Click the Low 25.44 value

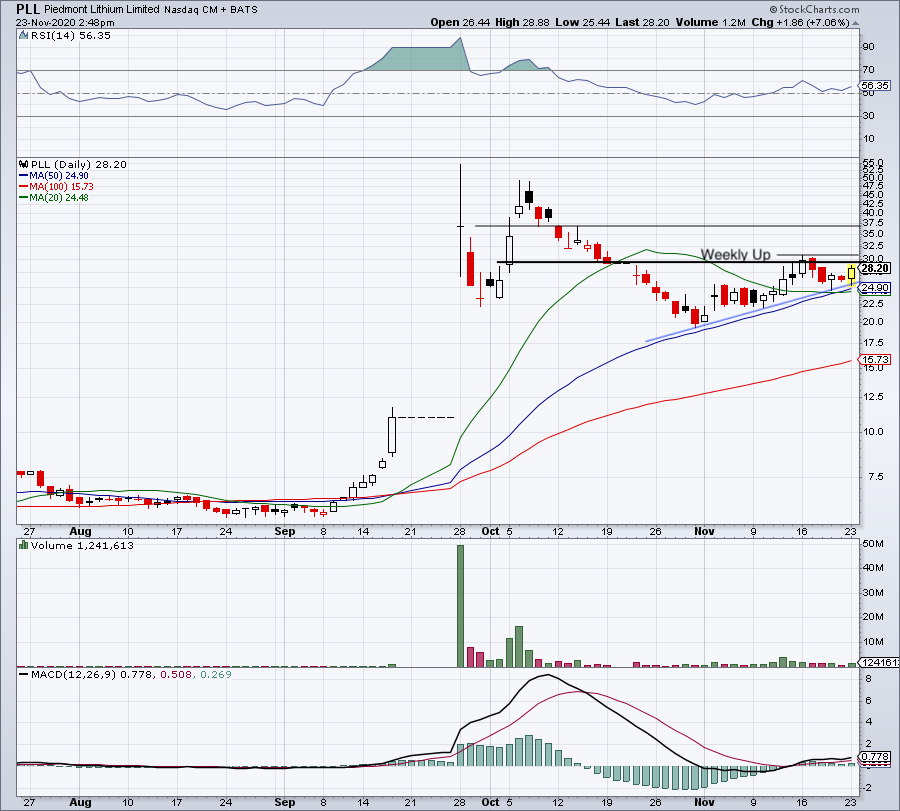[x=583, y=22]
